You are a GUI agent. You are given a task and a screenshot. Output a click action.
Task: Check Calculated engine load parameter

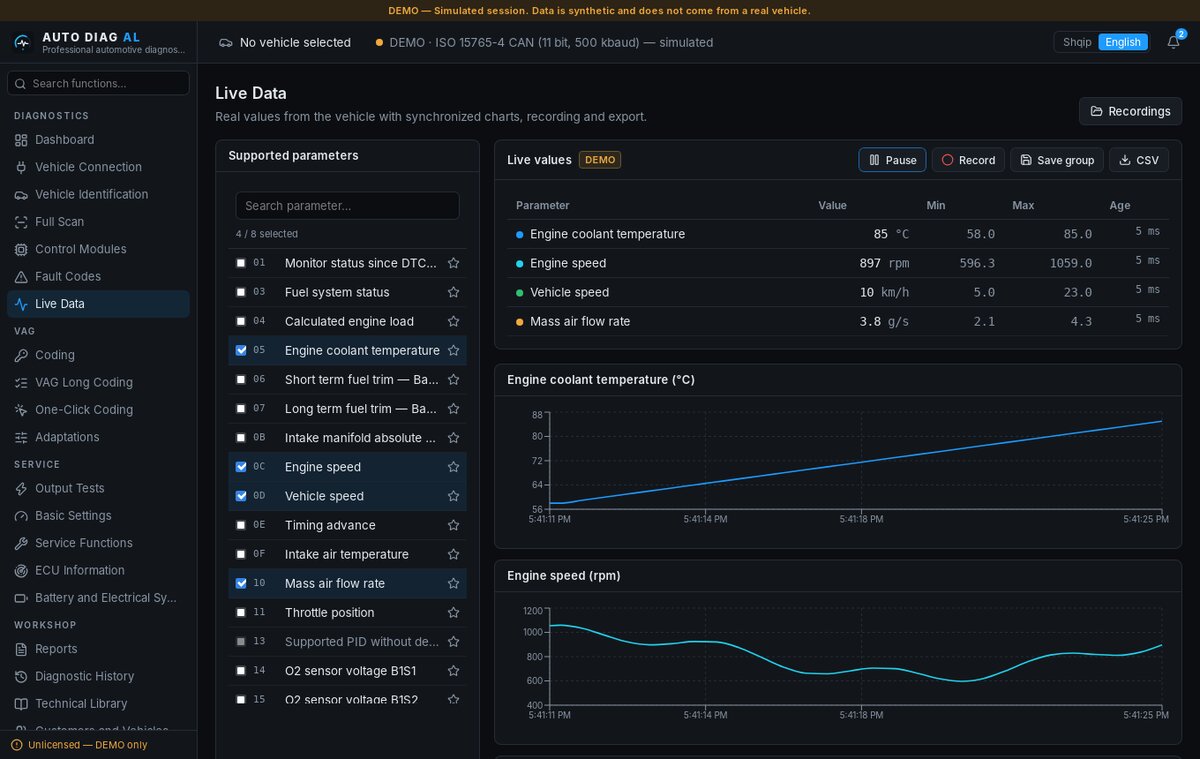241,321
